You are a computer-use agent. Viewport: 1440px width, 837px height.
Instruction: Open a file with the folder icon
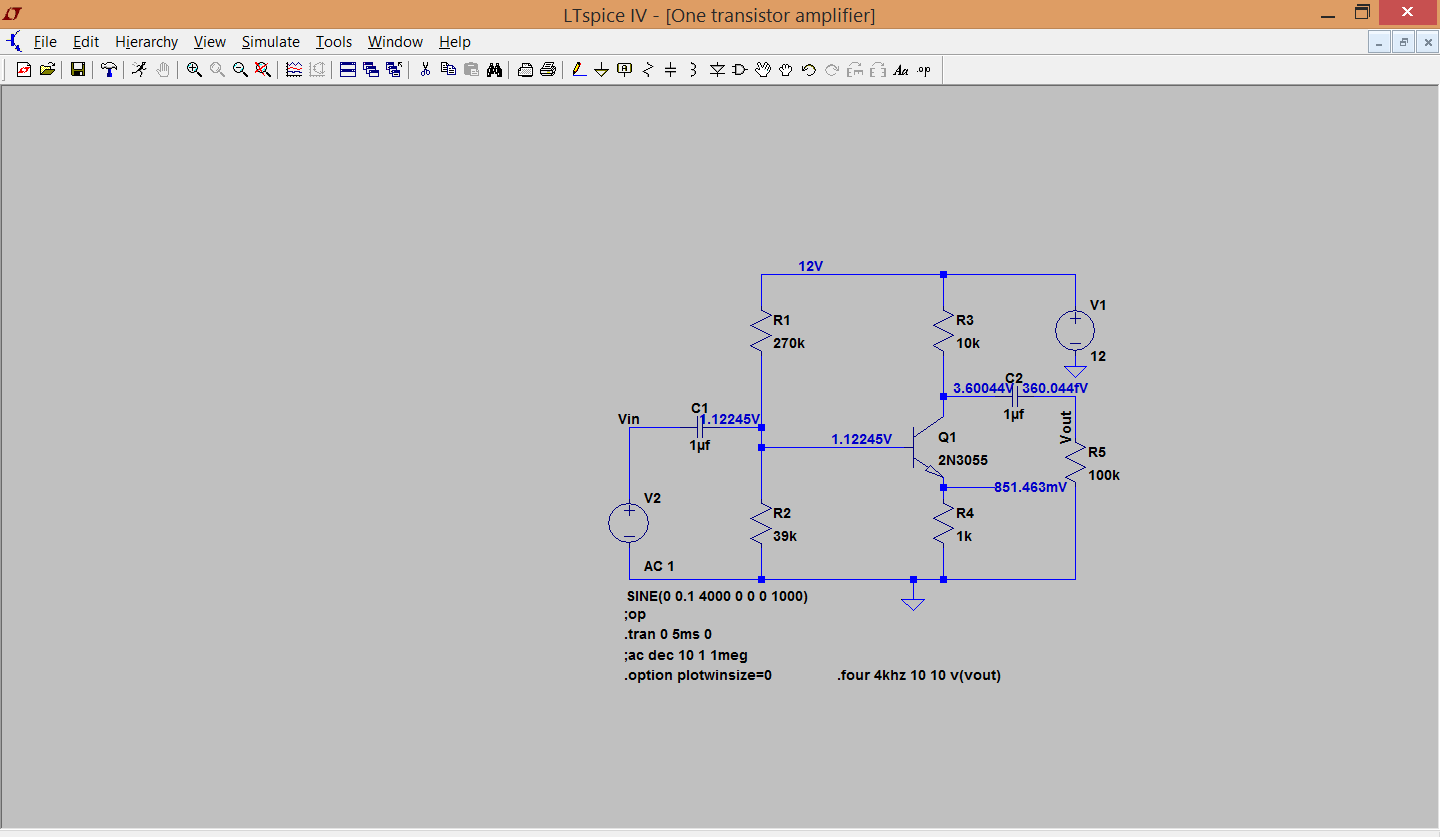[47, 69]
